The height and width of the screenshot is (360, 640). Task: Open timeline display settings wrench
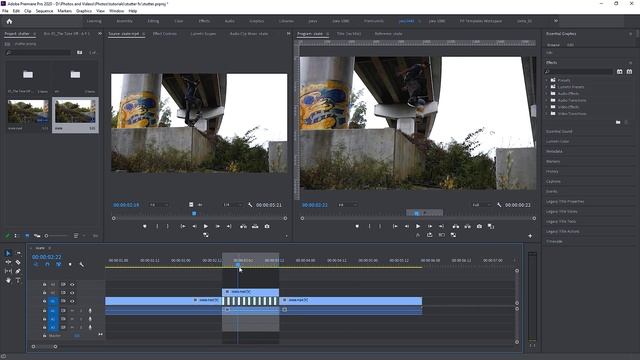click(x=82, y=264)
